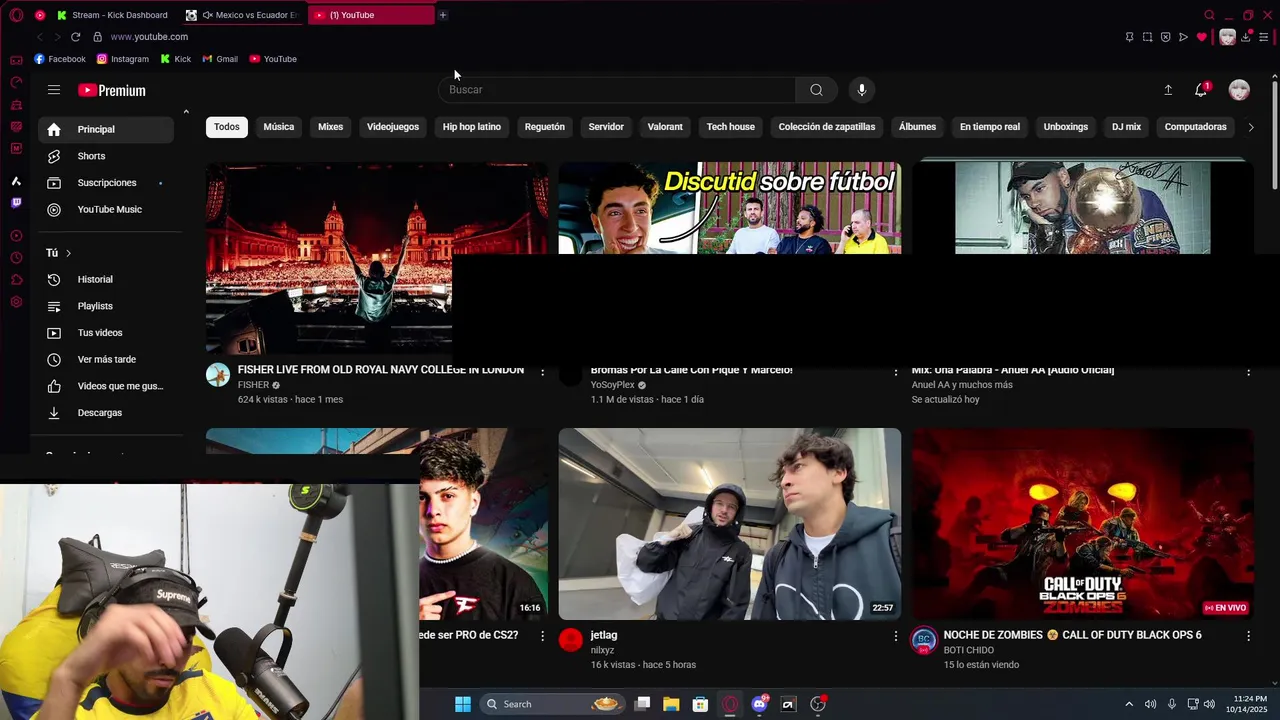This screenshot has height=720, width=1280.
Task: Open the Easy Setup sliders icon
Action: click(x=1265, y=37)
